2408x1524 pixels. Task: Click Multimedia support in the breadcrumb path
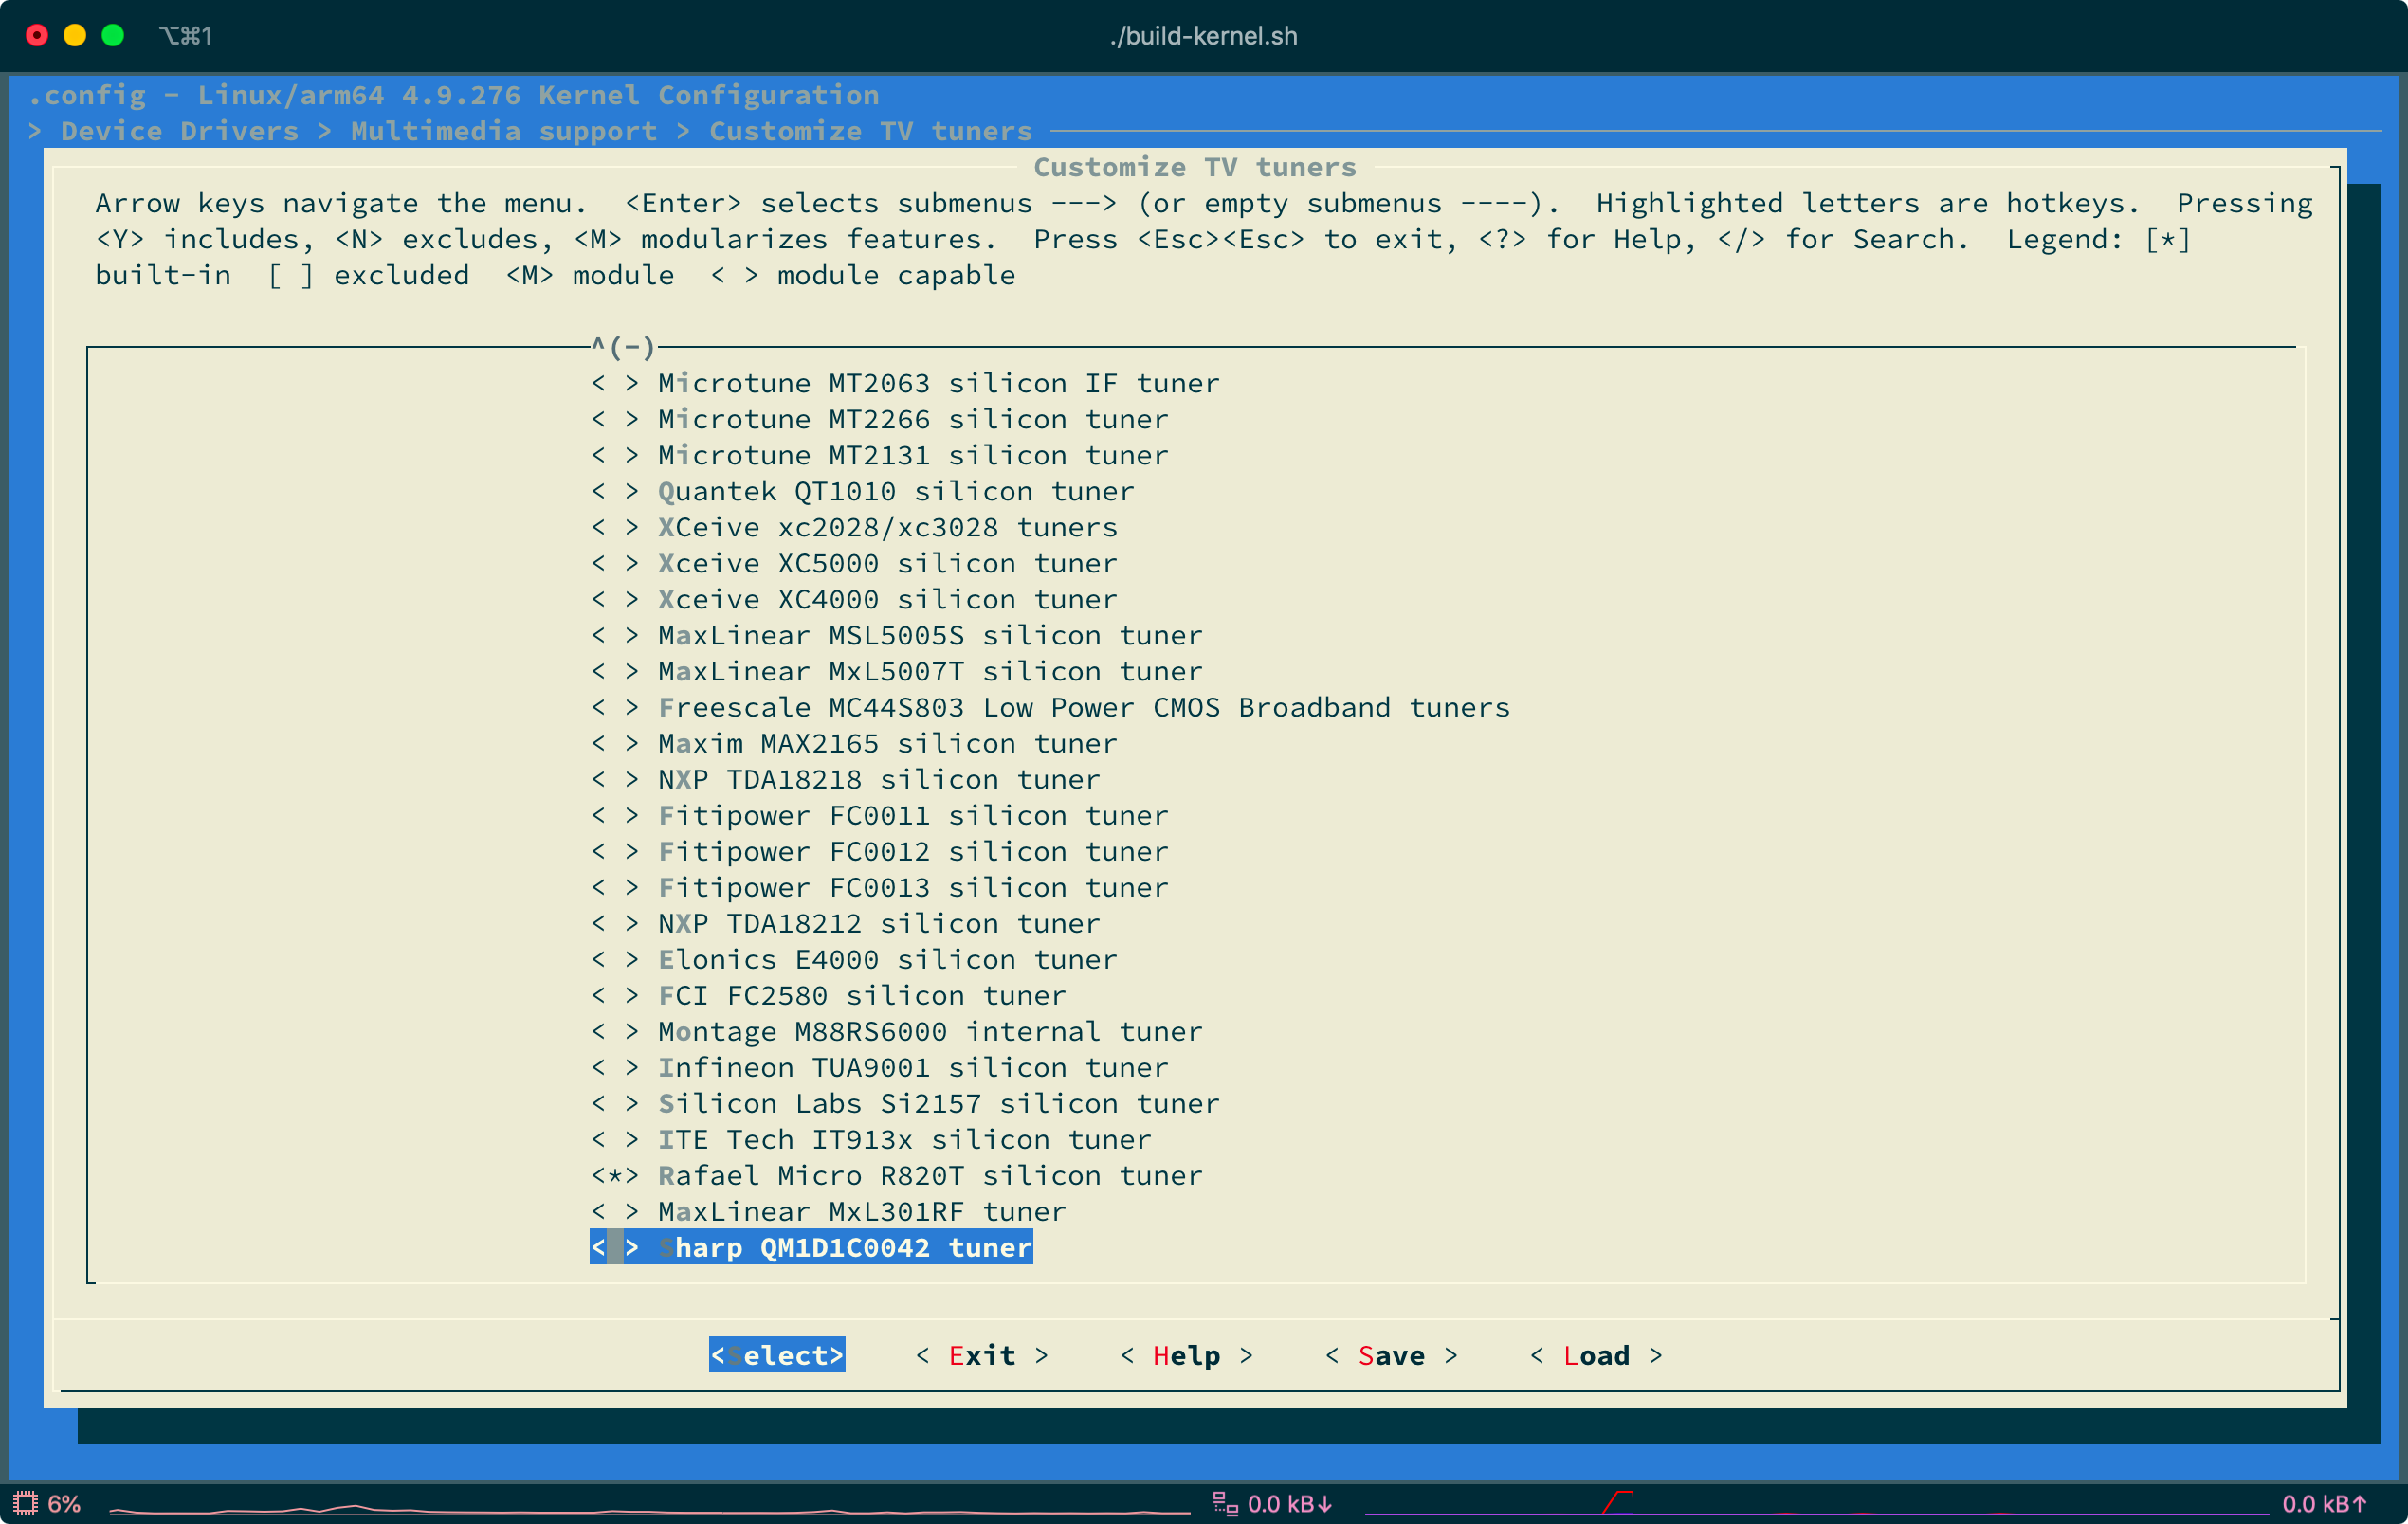[503, 131]
